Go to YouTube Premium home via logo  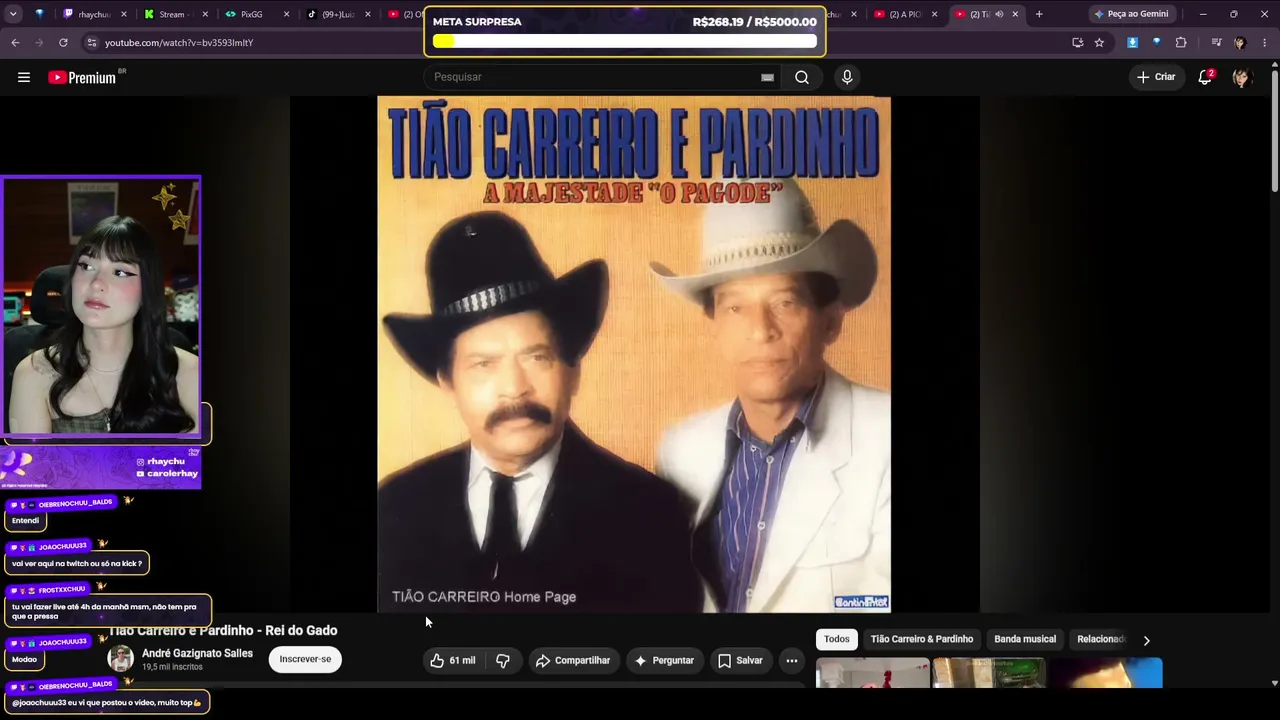[x=83, y=77]
